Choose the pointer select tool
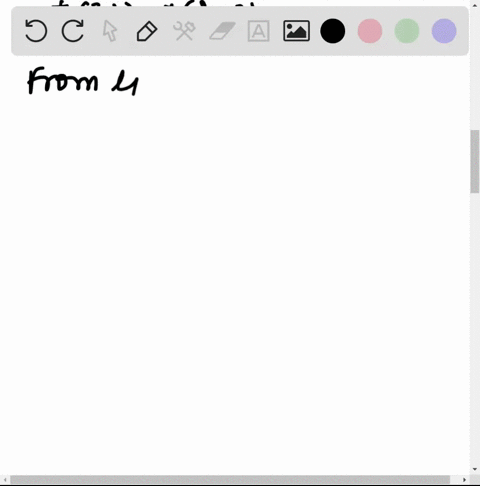Screen dimensions: 480x486 point(110,31)
